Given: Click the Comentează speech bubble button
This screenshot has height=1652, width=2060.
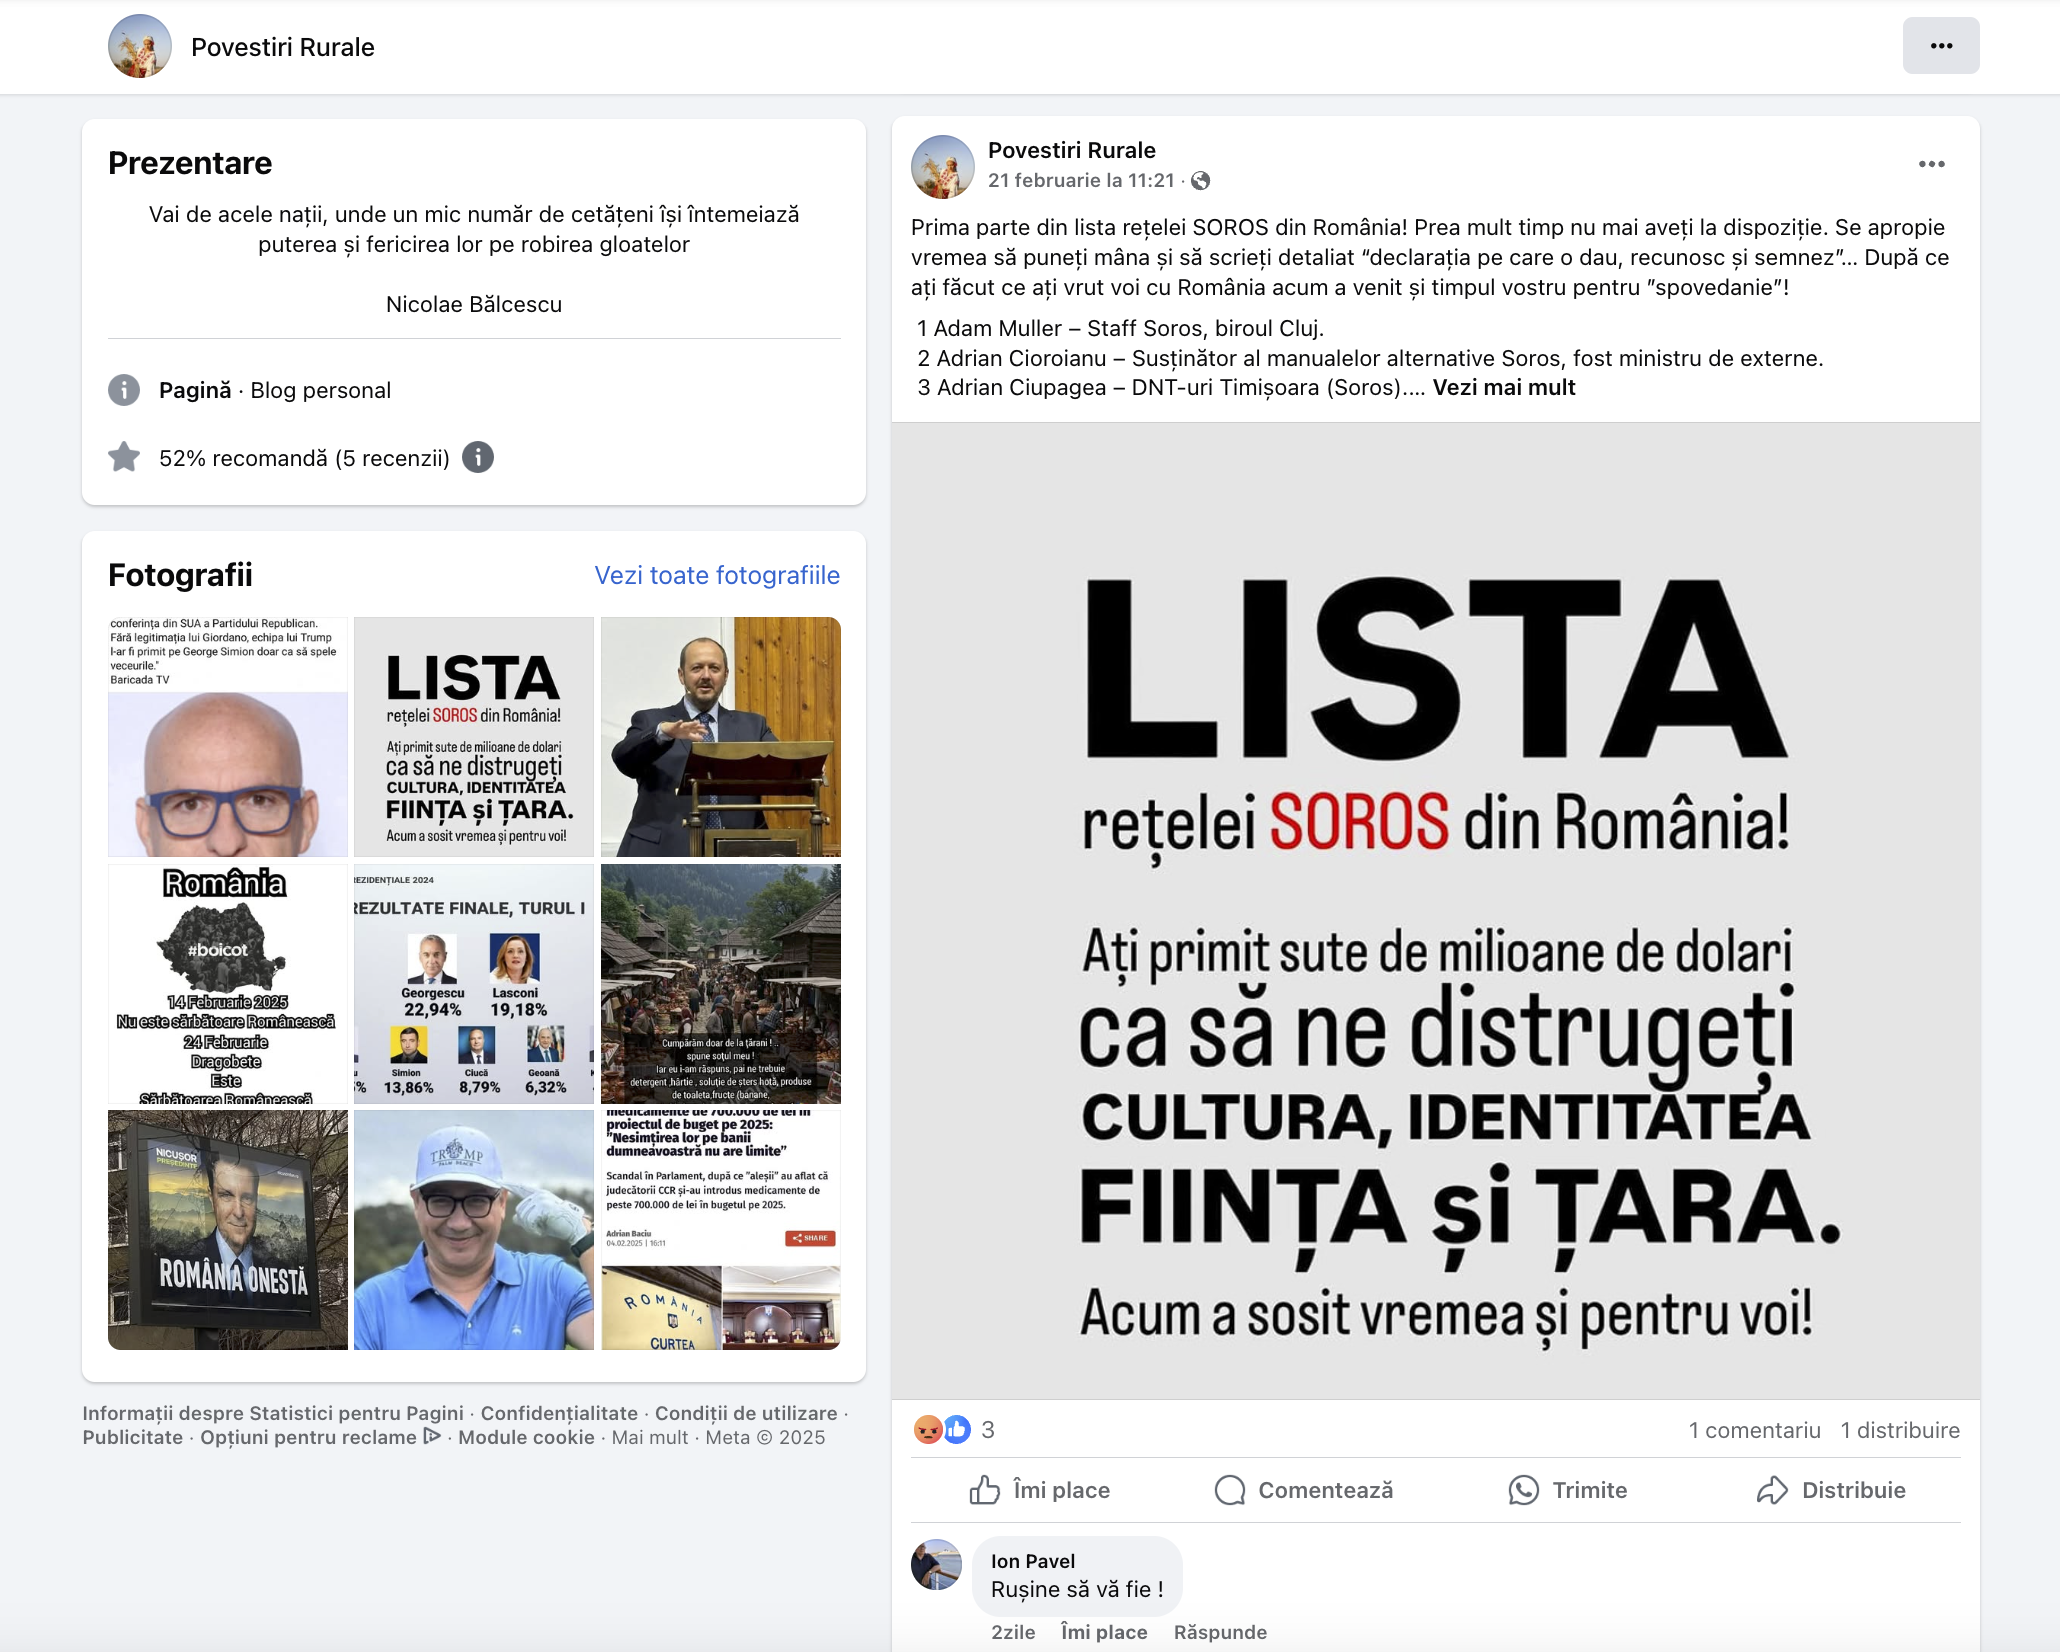Looking at the screenshot, I should pos(1304,1490).
